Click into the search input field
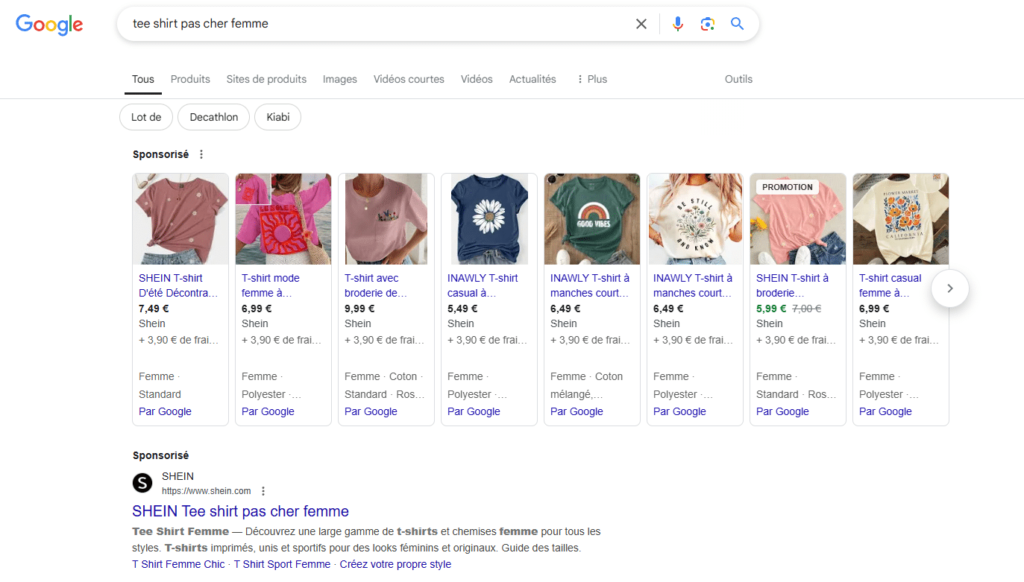 (x=379, y=24)
